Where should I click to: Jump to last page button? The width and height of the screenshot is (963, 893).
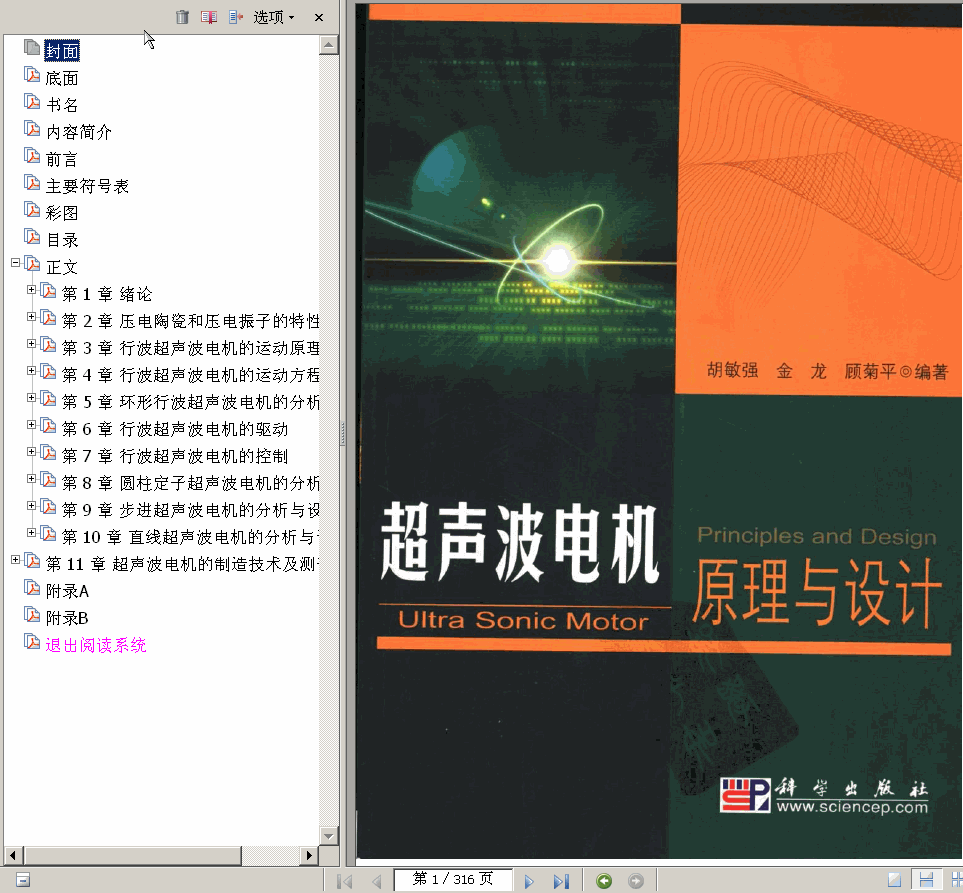pyautogui.click(x=561, y=881)
